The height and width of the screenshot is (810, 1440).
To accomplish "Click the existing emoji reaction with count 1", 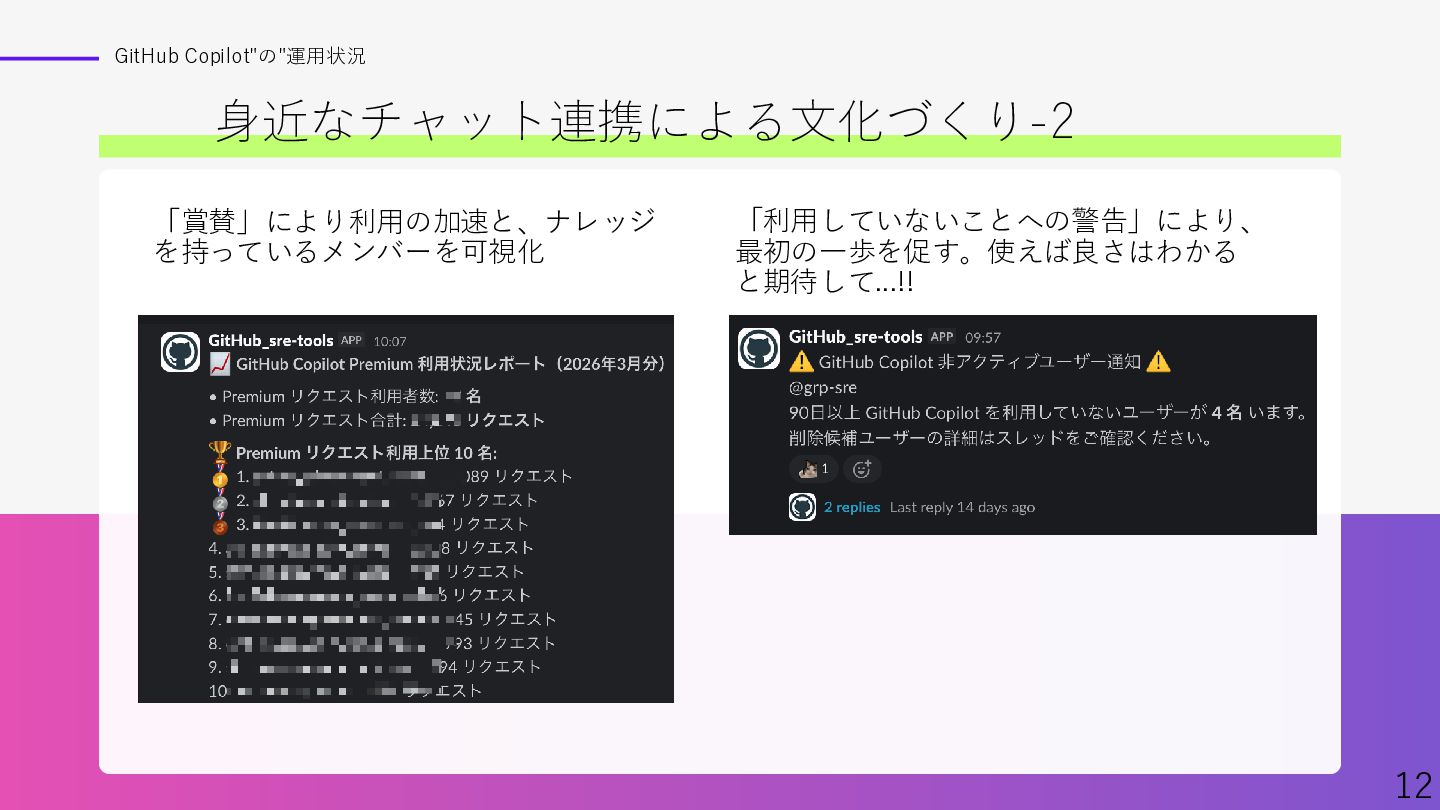I will (813, 468).
